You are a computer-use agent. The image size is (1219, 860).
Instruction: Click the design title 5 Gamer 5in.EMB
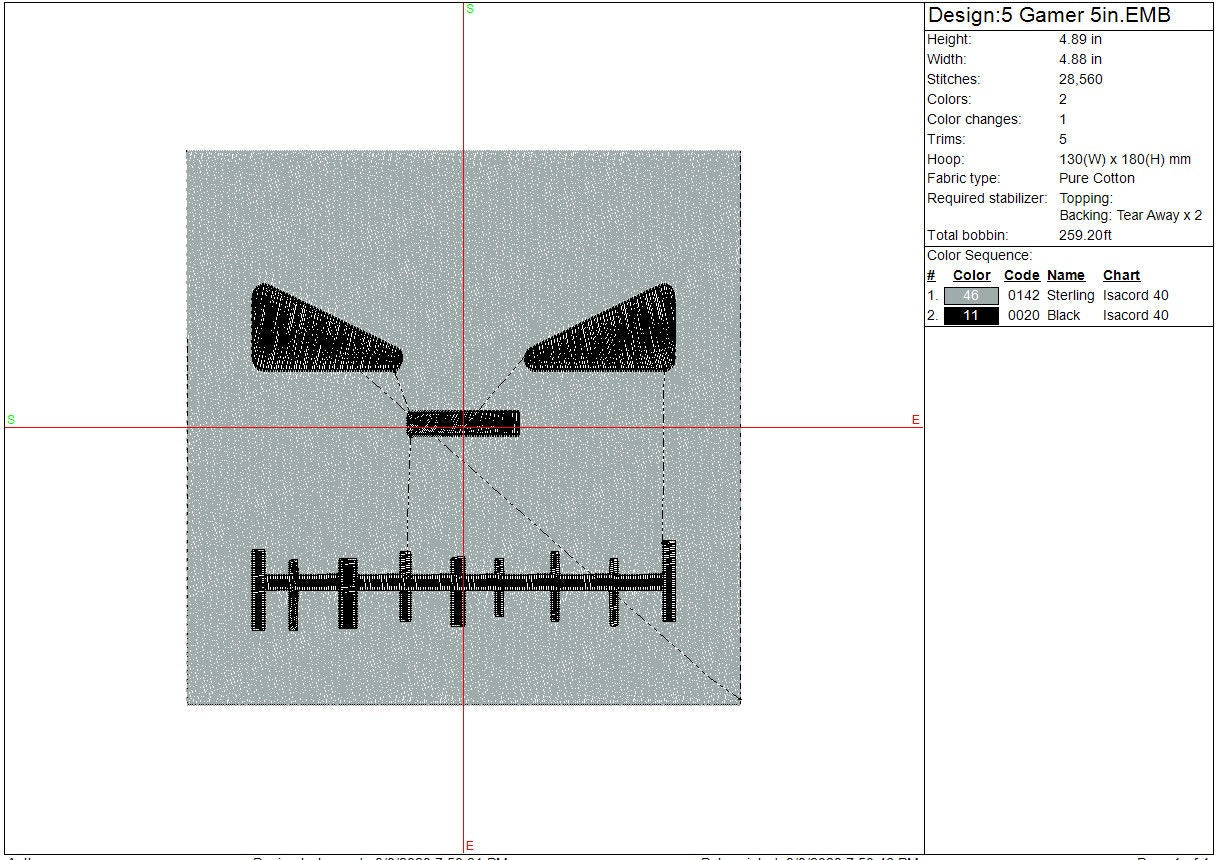1049,16
